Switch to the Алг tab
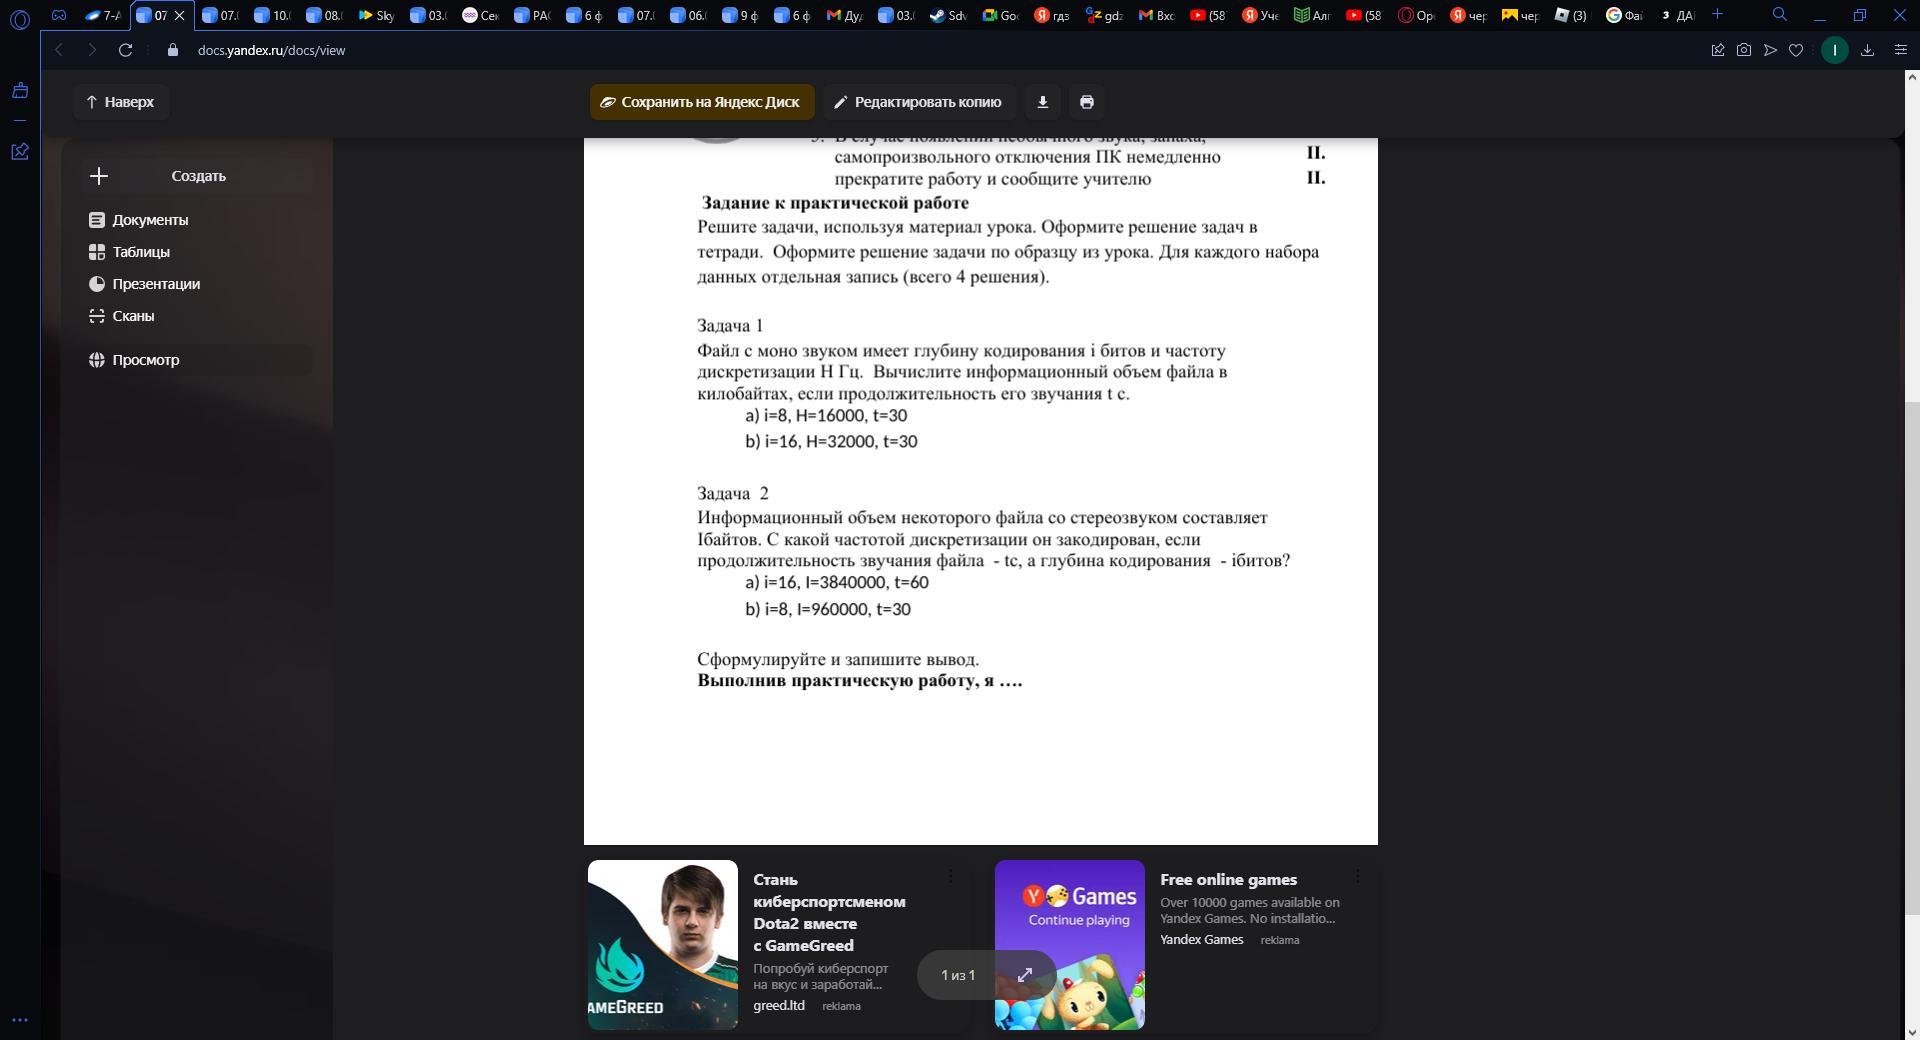The image size is (1920, 1040). point(1312,16)
